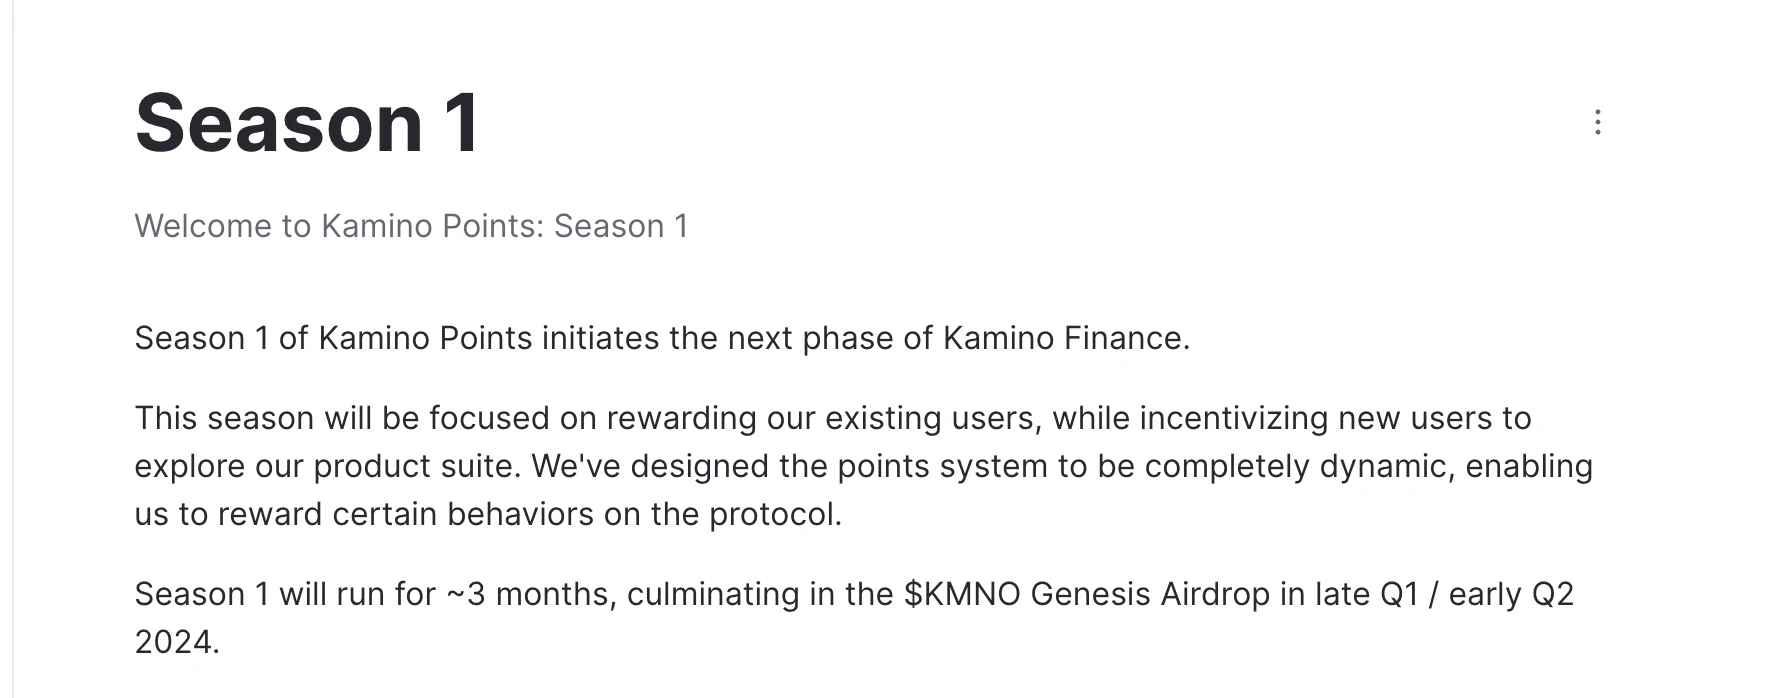This screenshot has height=698, width=1772.
Task: Click the "$KMNO" token text
Action: 962,594
